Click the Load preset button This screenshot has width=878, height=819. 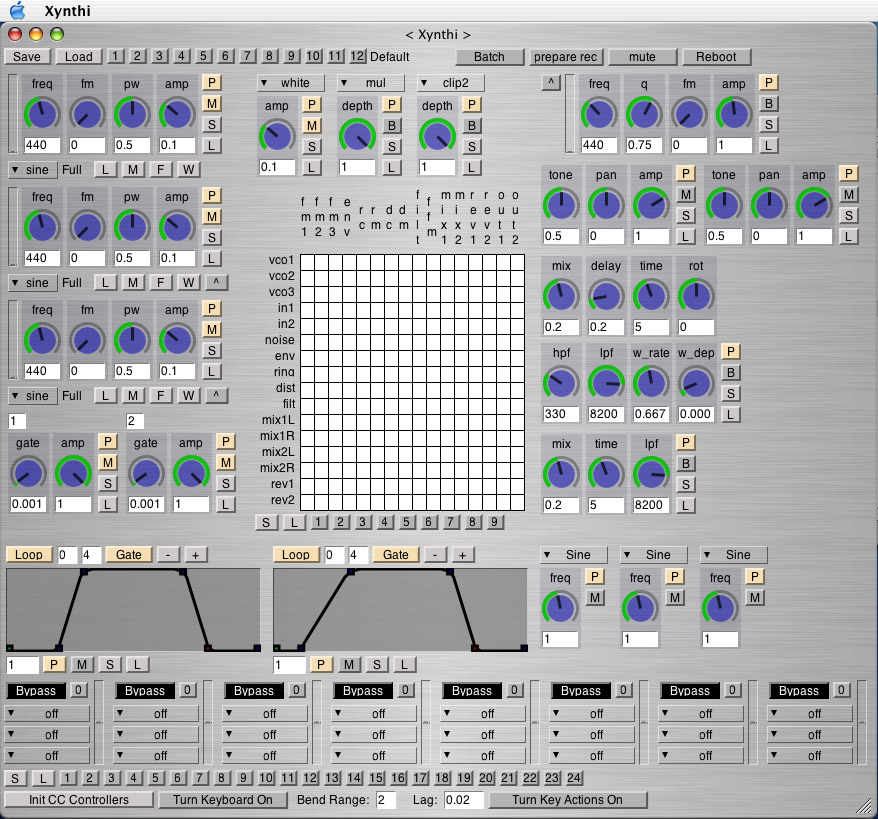click(78, 57)
